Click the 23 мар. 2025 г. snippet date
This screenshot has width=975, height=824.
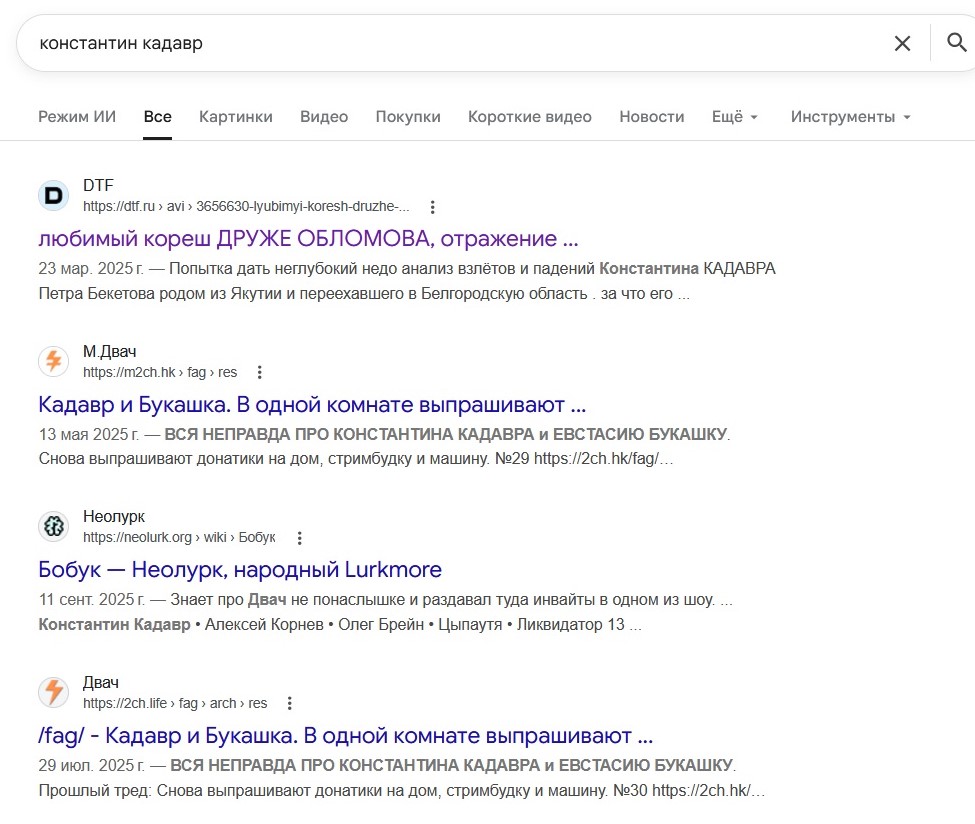point(91,269)
